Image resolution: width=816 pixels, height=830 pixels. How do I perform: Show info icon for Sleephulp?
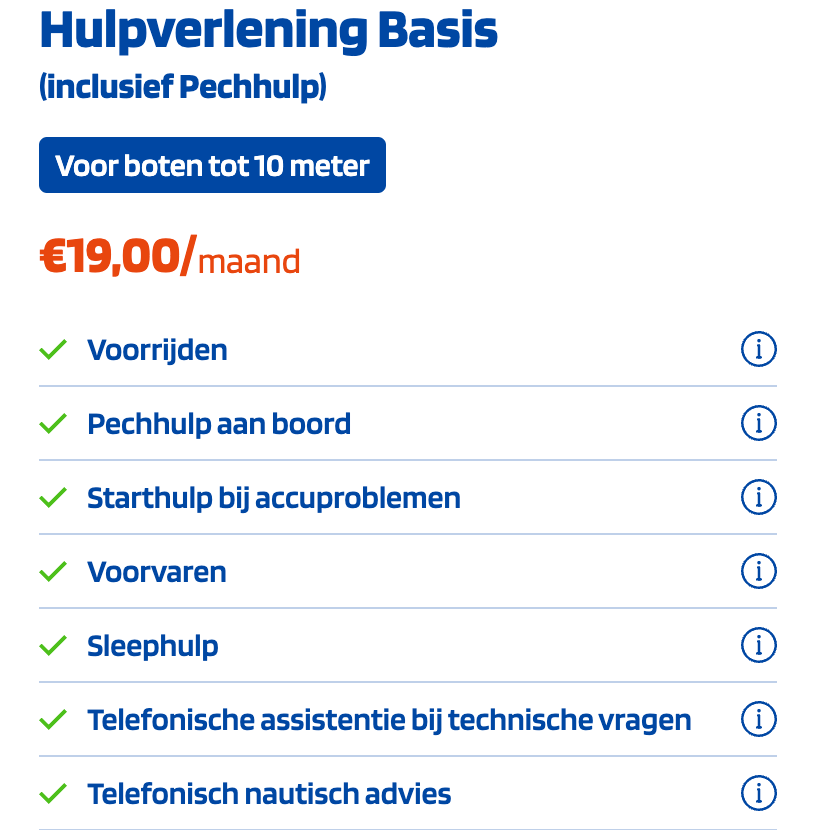pyautogui.click(x=758, y=646)
